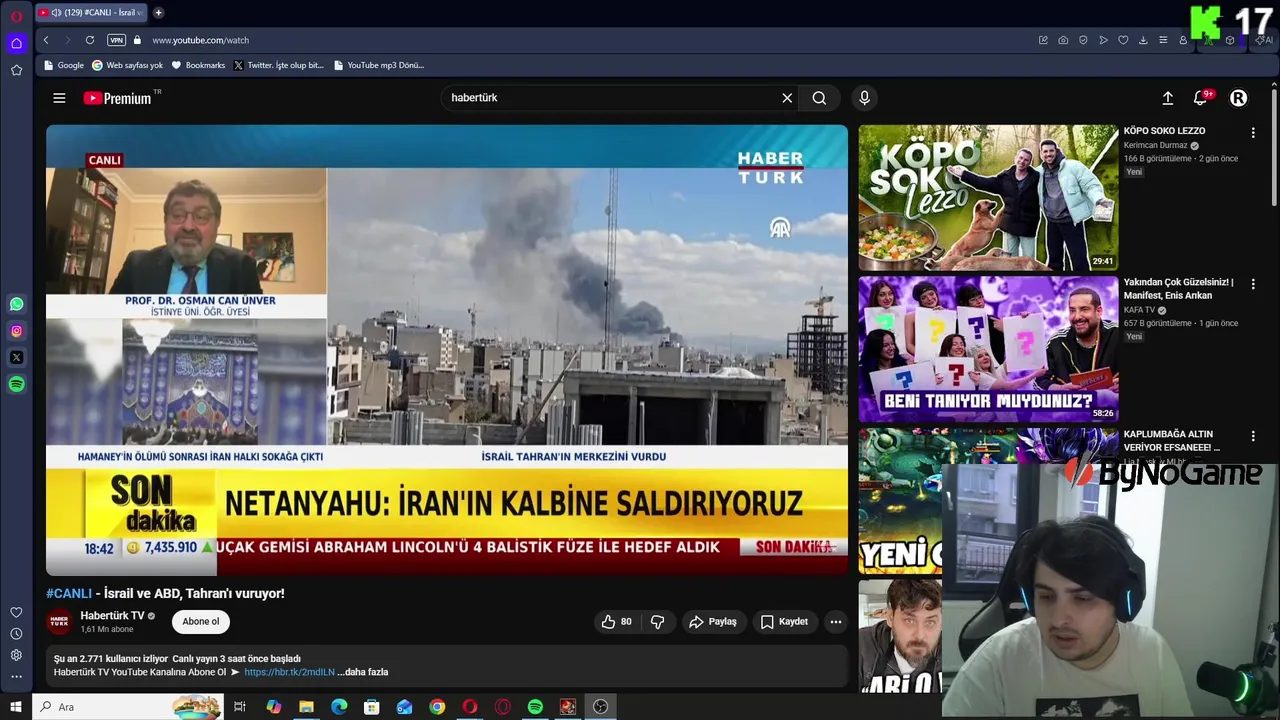
Task: Start voice search with microphone icon
Action: tap(865, 98)
